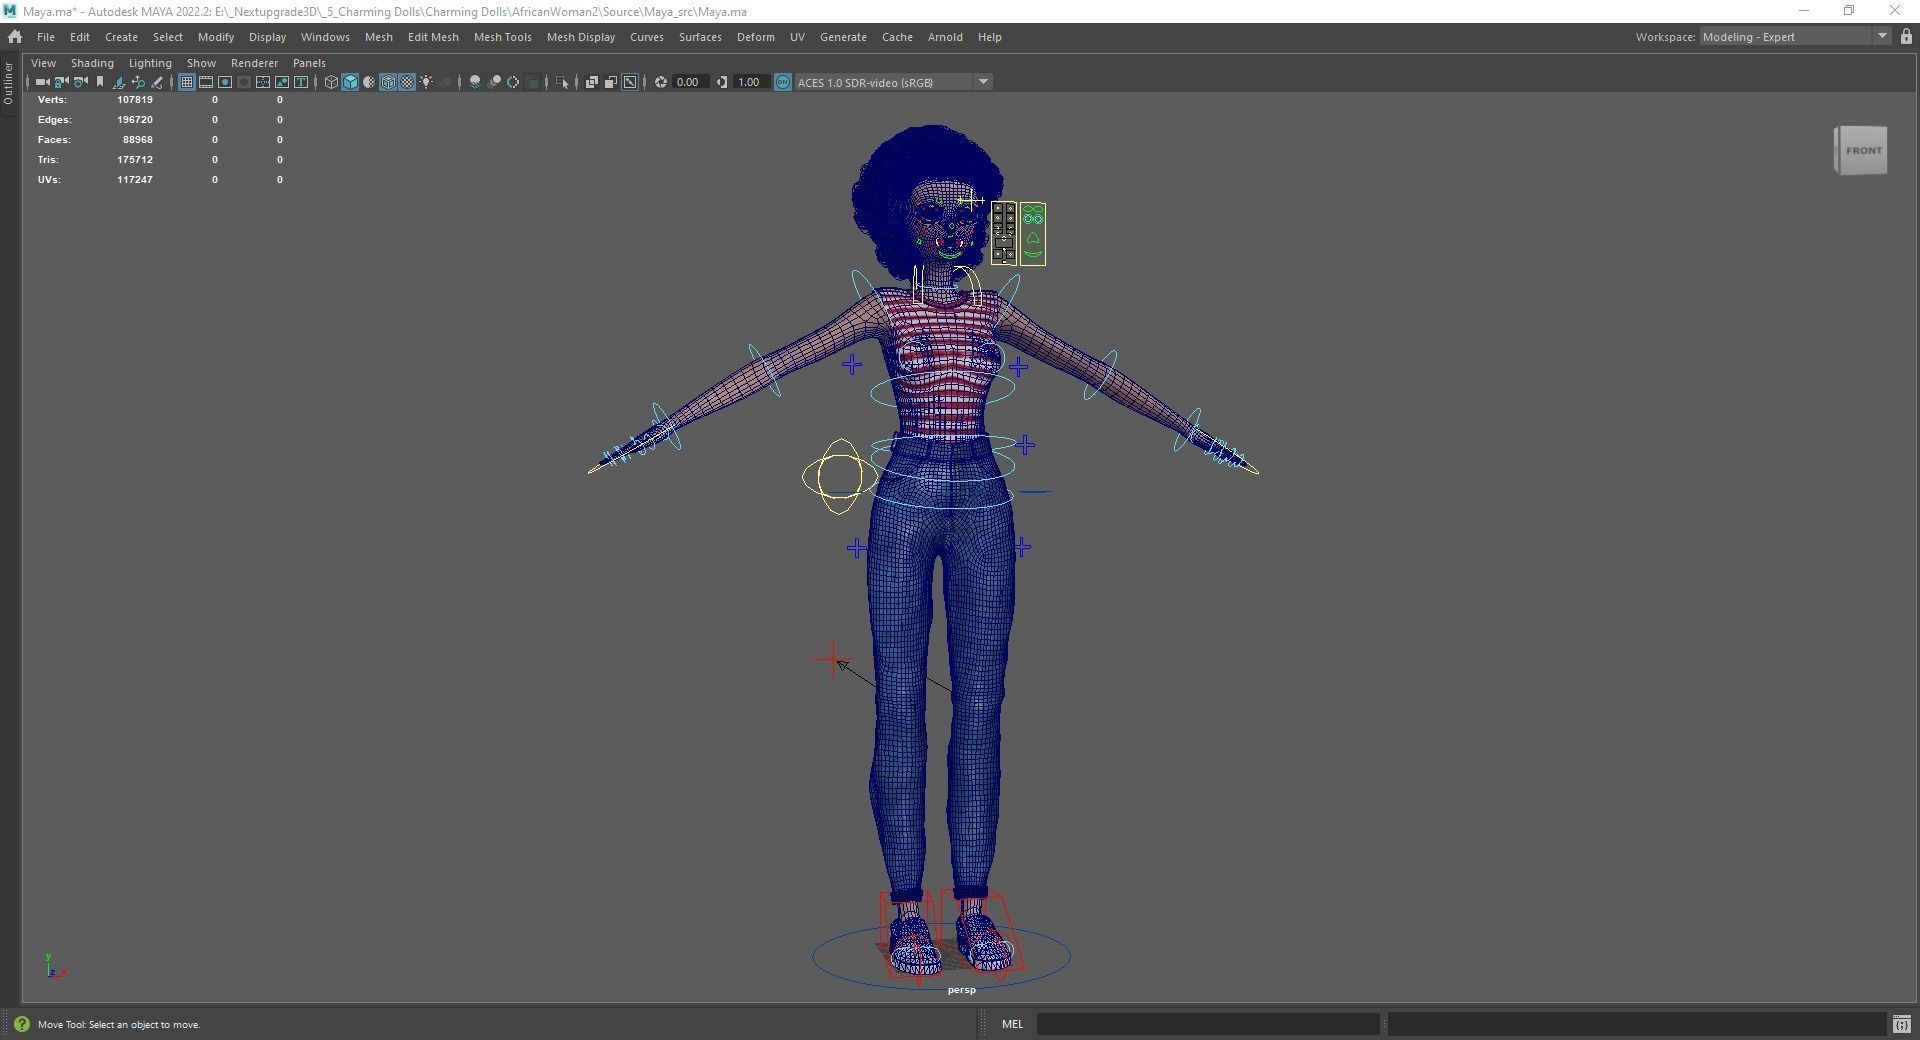
Task: Click the Tris count 175712
Action: [x=135, y=160]
